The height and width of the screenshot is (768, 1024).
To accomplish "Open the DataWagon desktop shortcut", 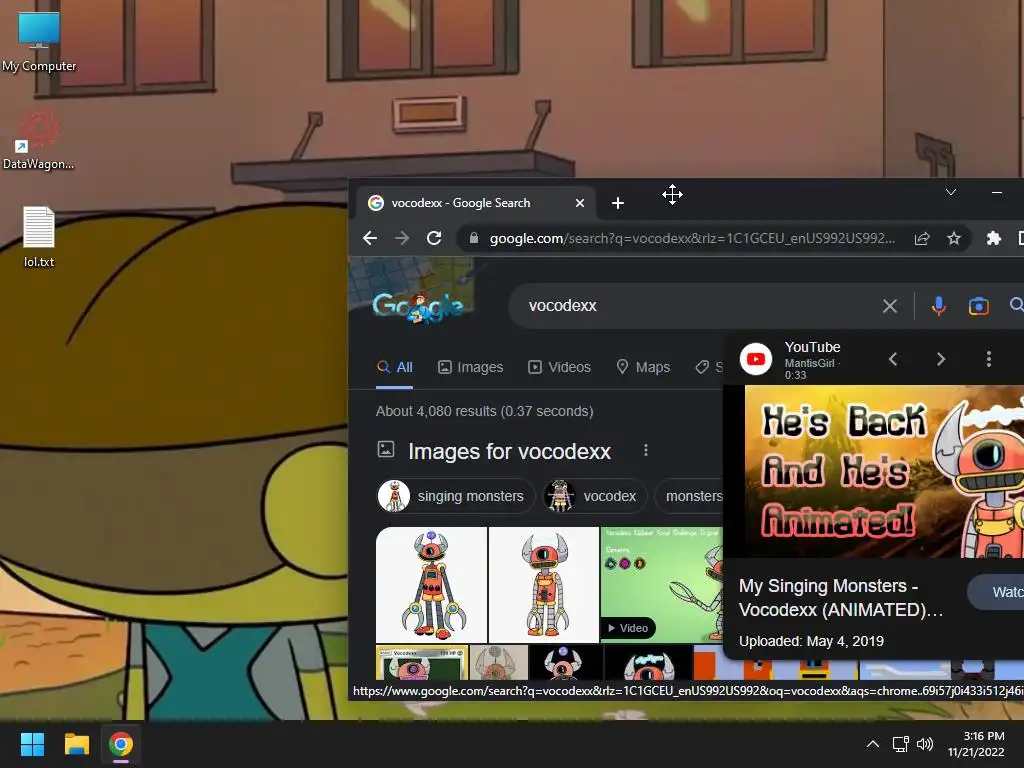I will tap(39, 140).
